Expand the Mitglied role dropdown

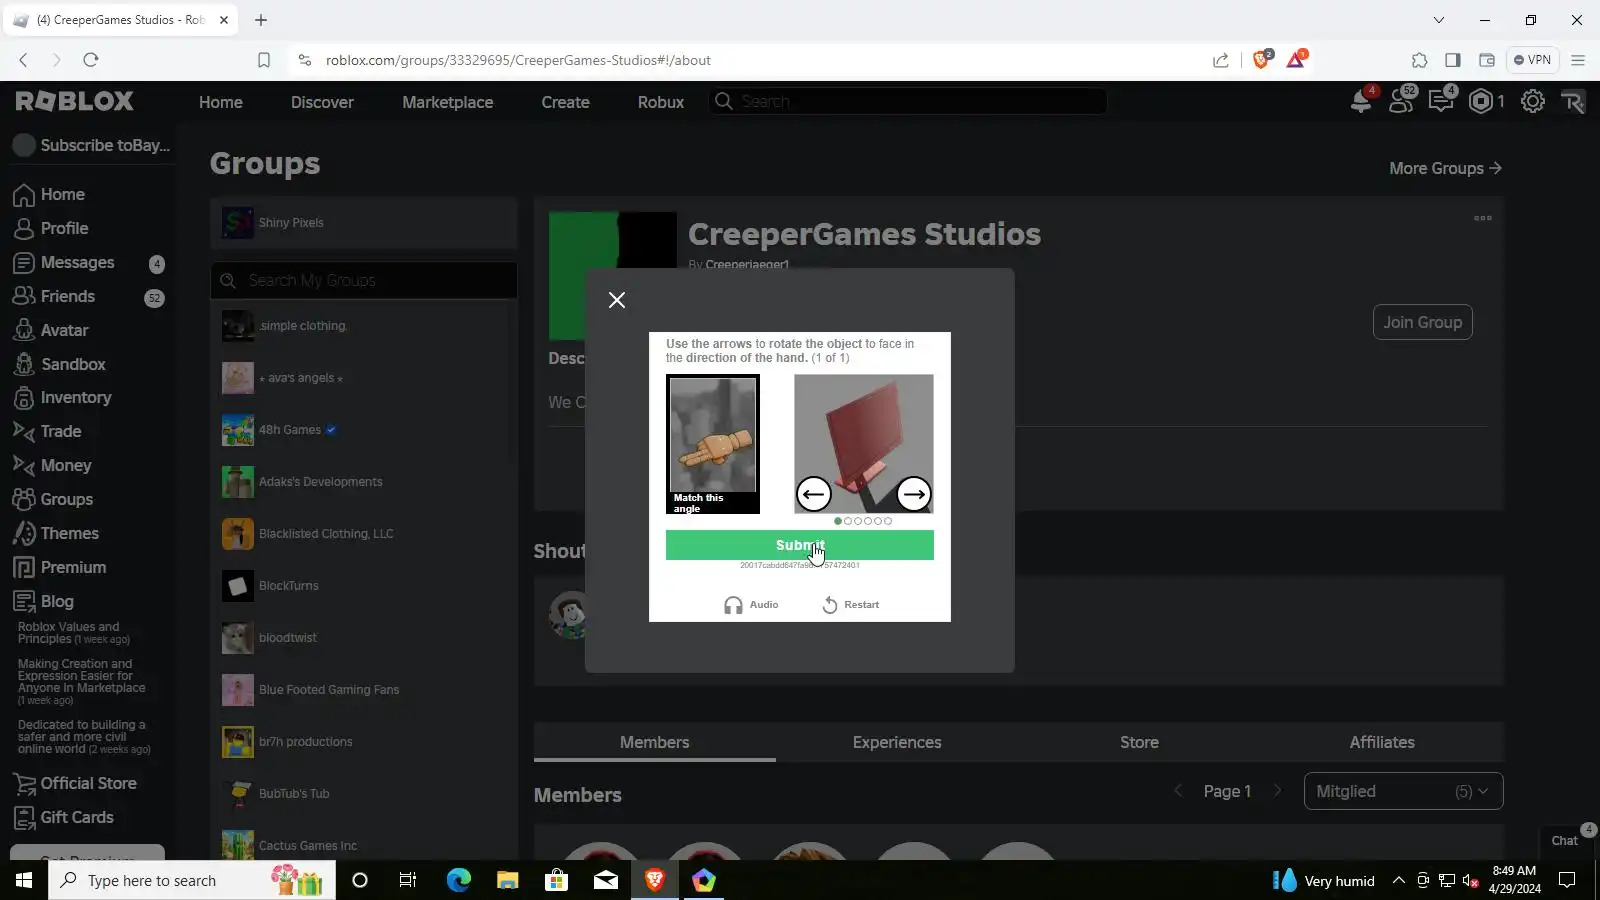click(x=1403, y=791)
